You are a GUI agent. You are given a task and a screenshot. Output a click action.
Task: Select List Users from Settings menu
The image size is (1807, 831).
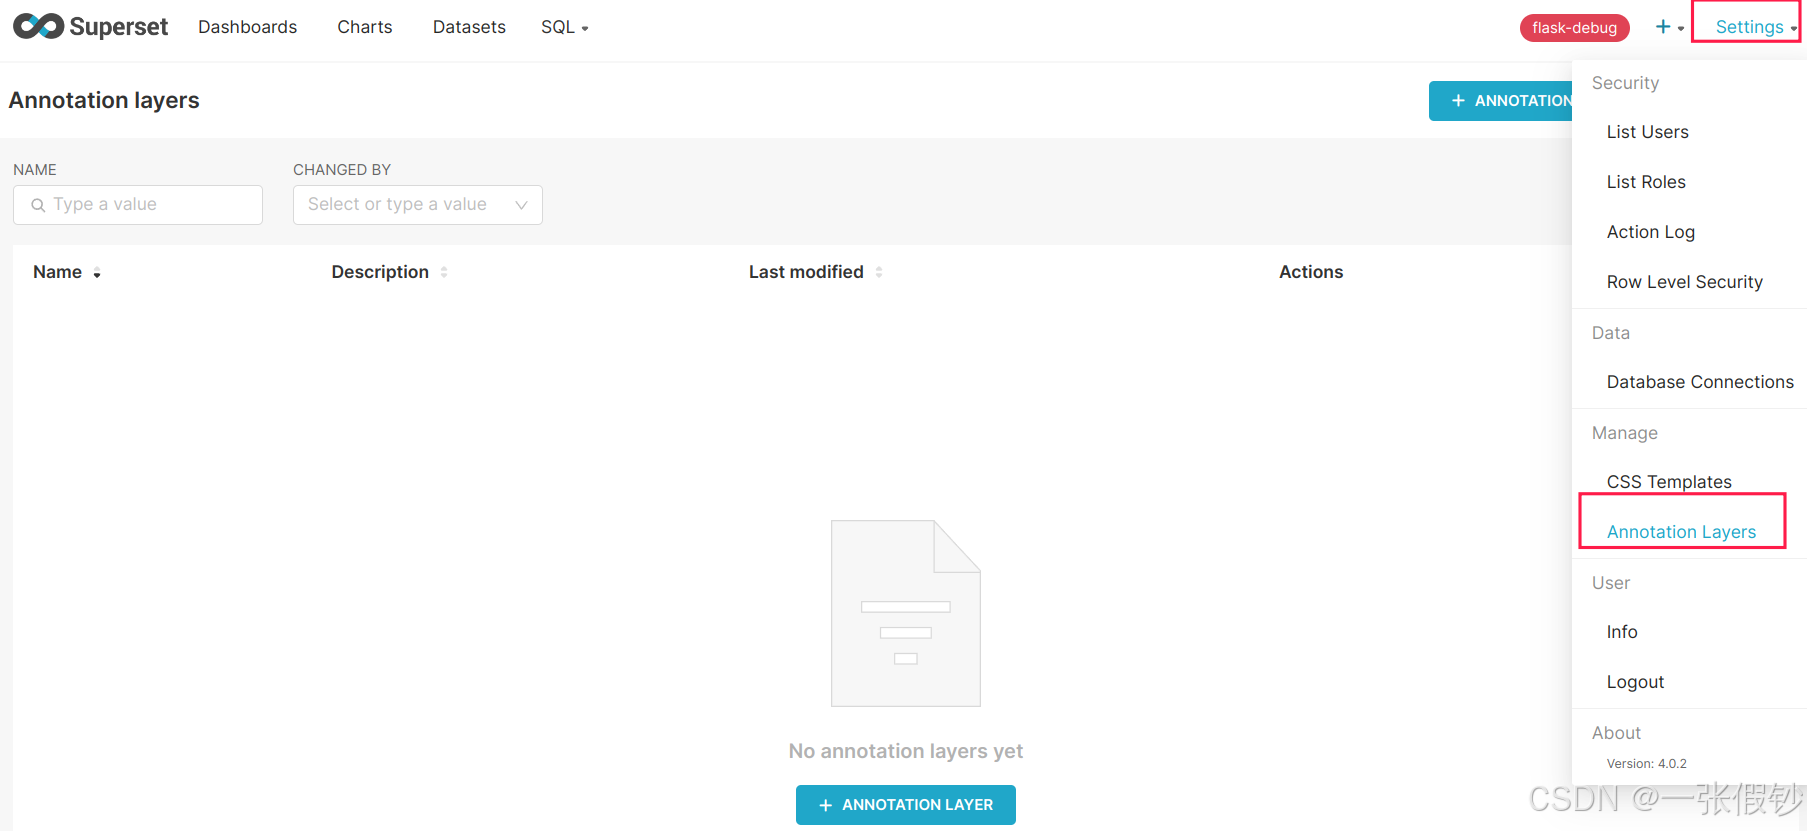pyautogui.click(x=1647, y=132)
